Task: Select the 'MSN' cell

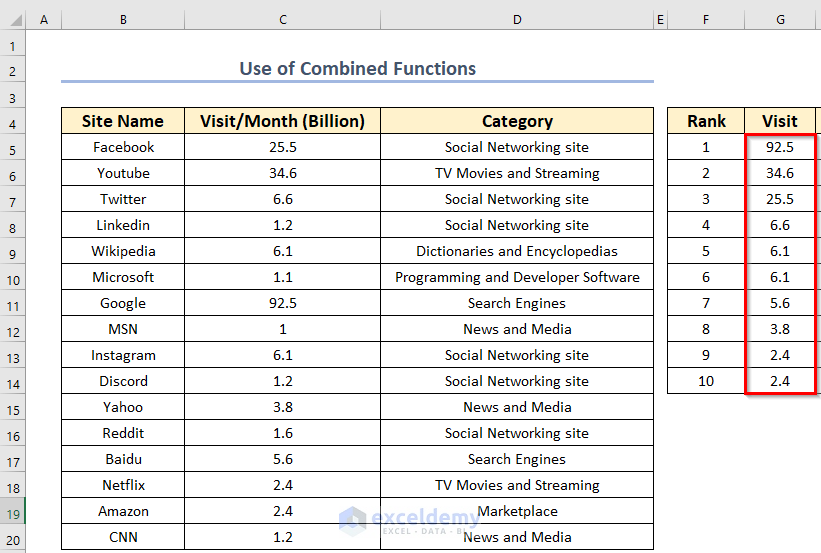Action: (123, 329)
